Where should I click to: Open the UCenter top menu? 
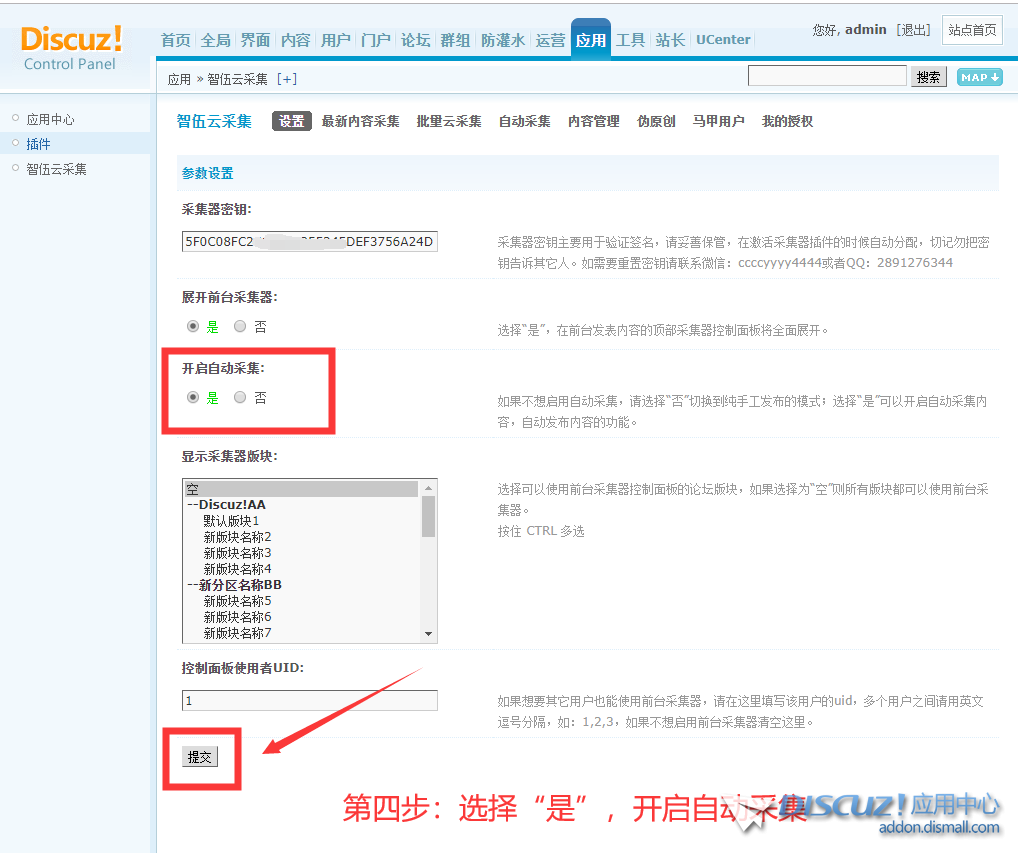coord(723,40)
